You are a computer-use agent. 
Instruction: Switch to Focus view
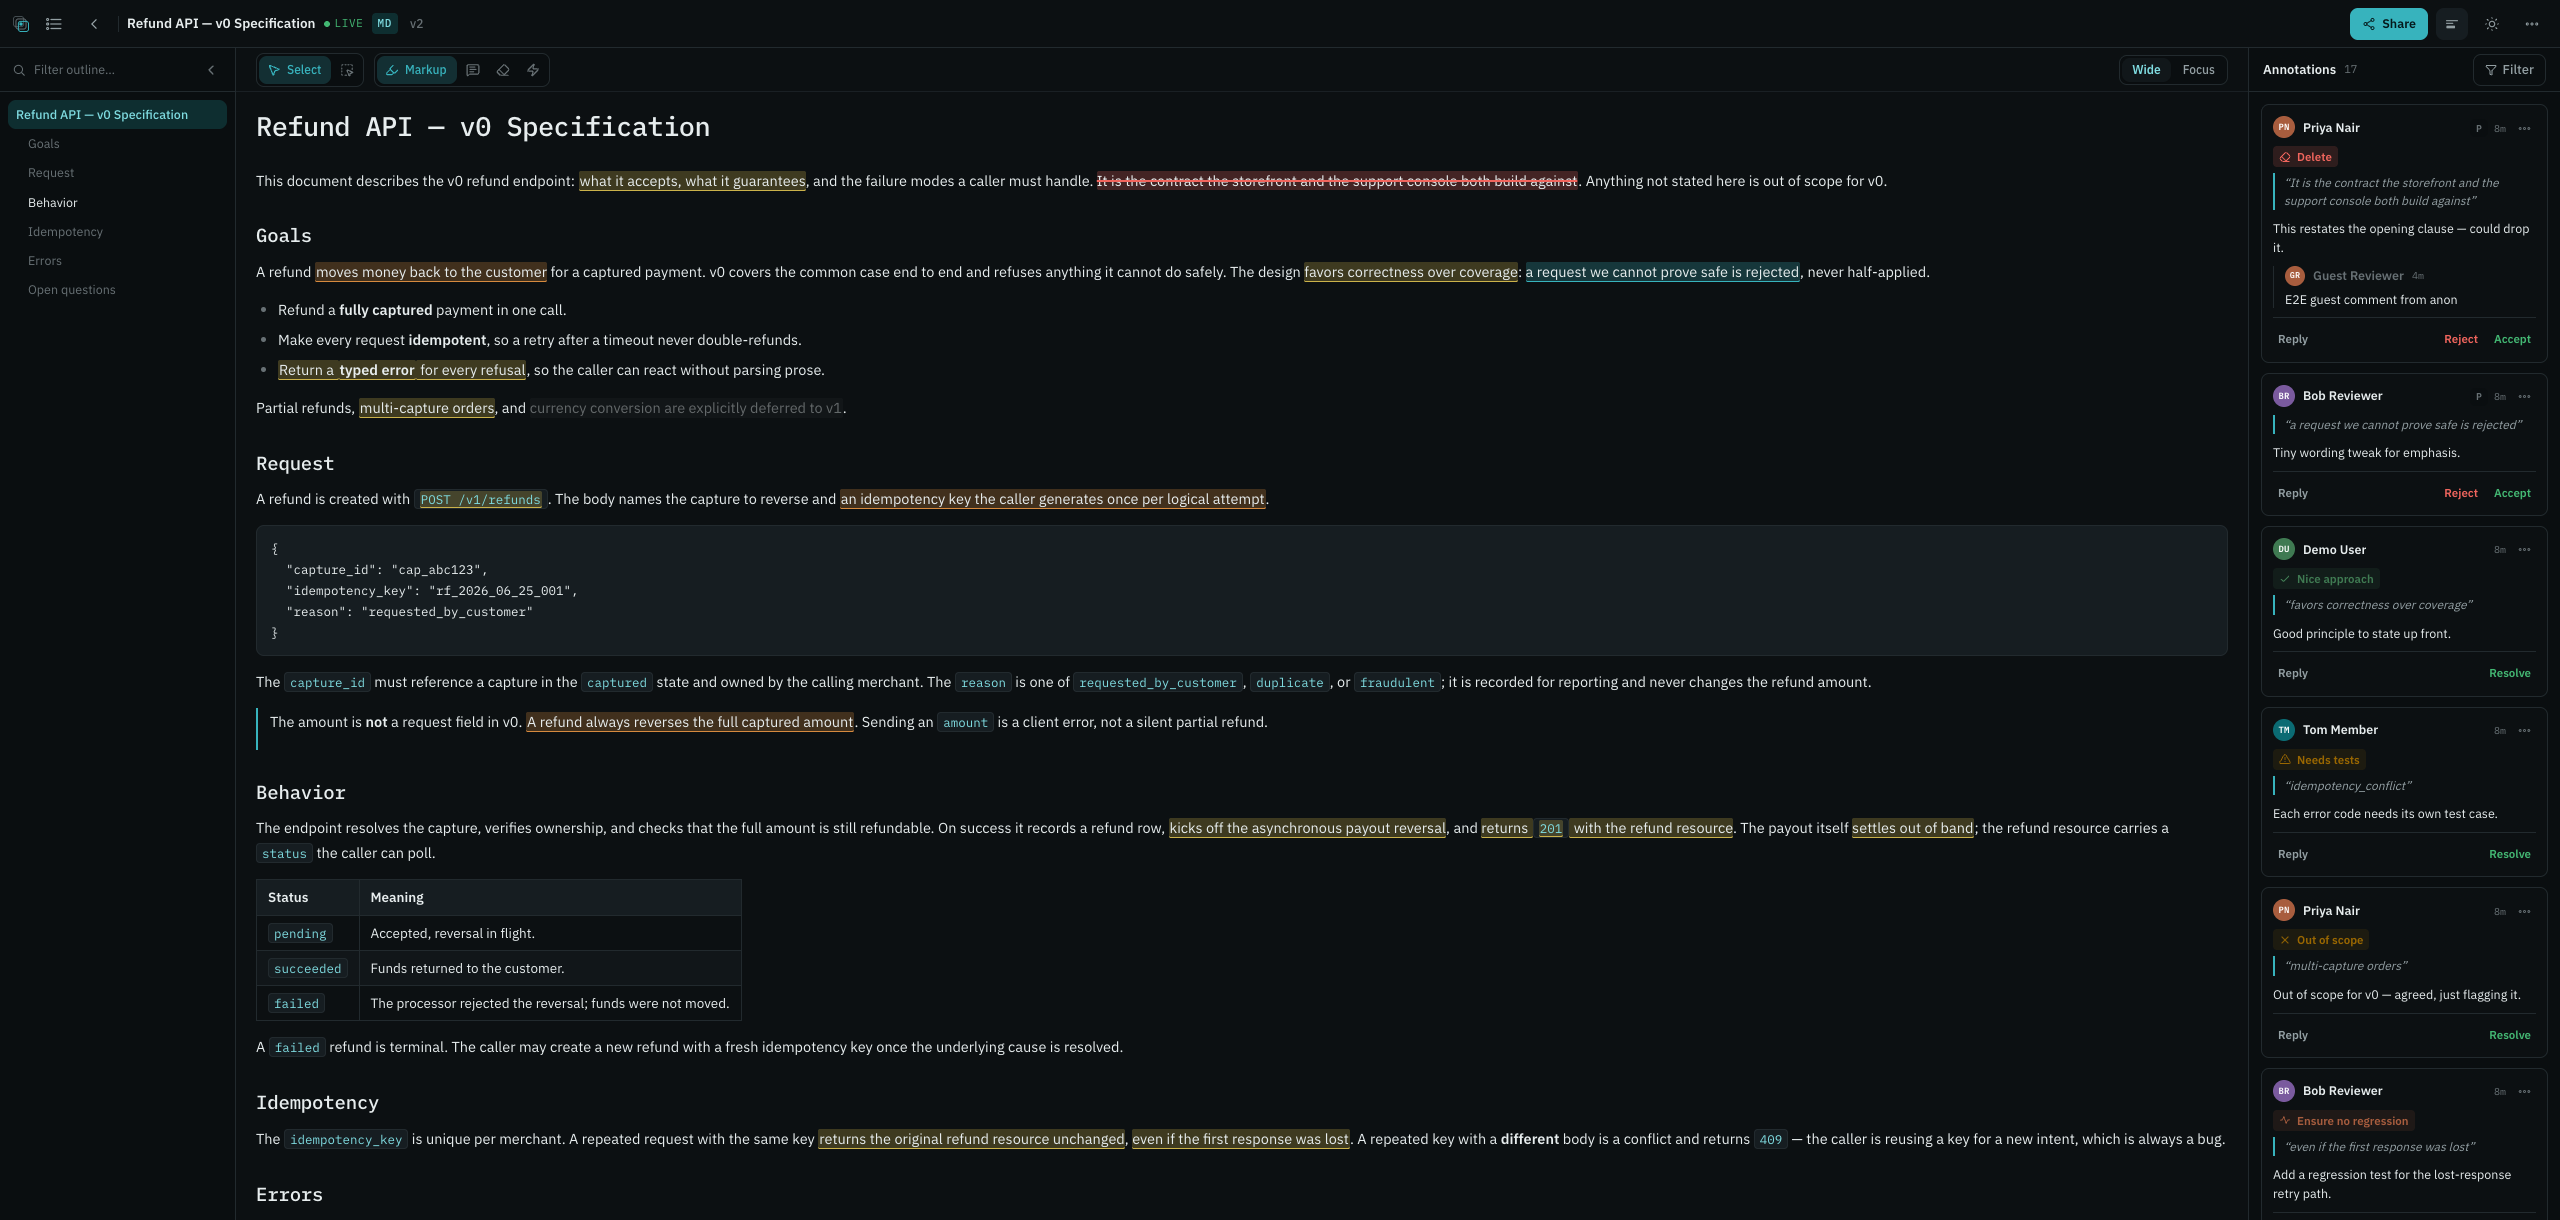pyautogui.click(x=2198, y=70)
